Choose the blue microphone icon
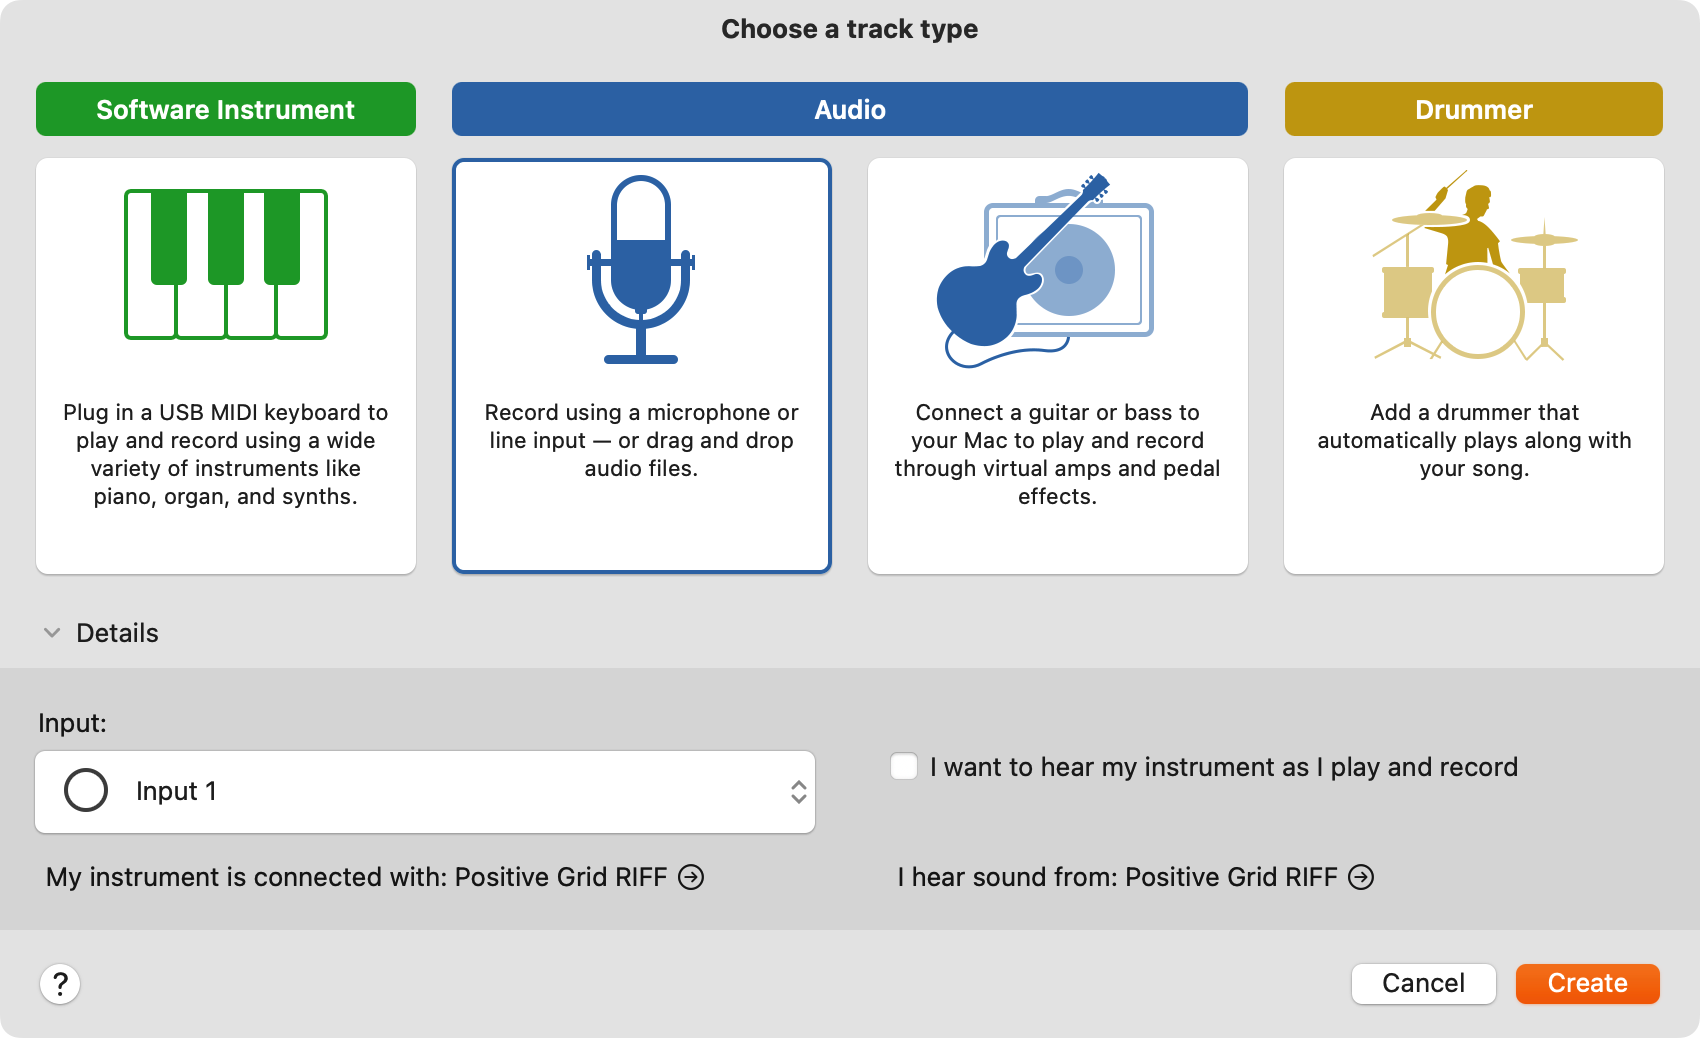1700x1038 pixels. [641, 270]
